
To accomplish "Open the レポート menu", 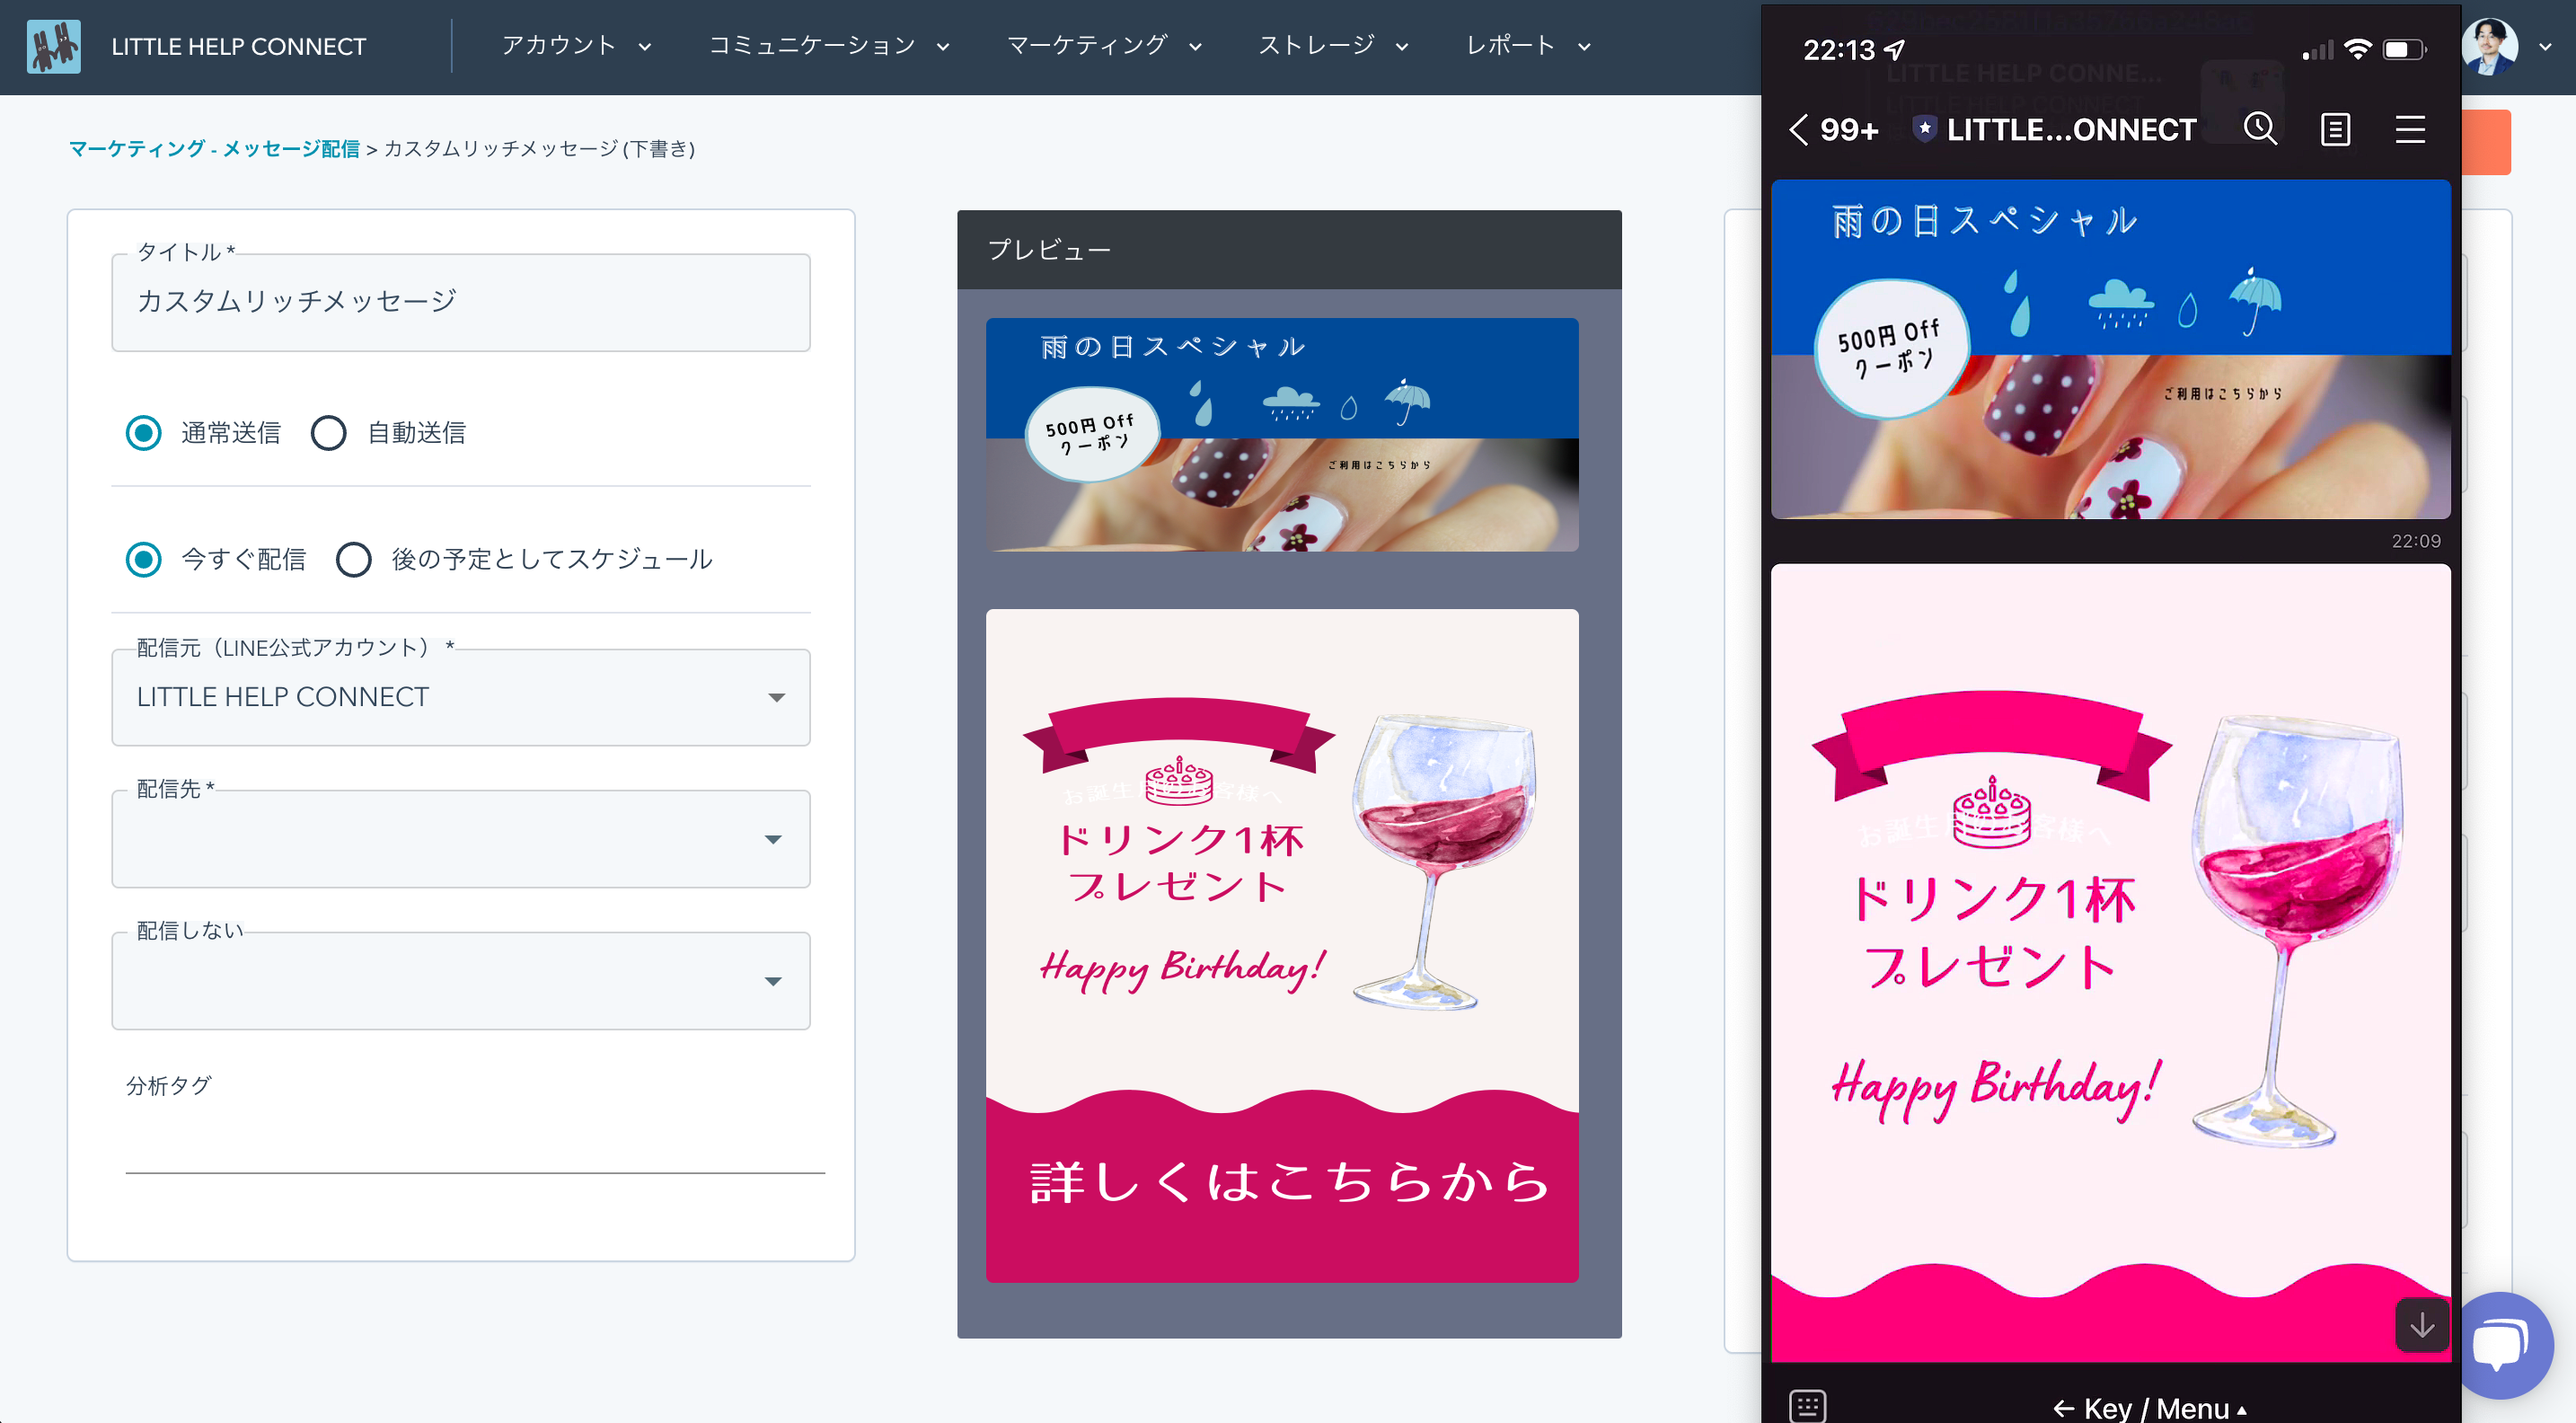I will click(x=1528, y=46).
